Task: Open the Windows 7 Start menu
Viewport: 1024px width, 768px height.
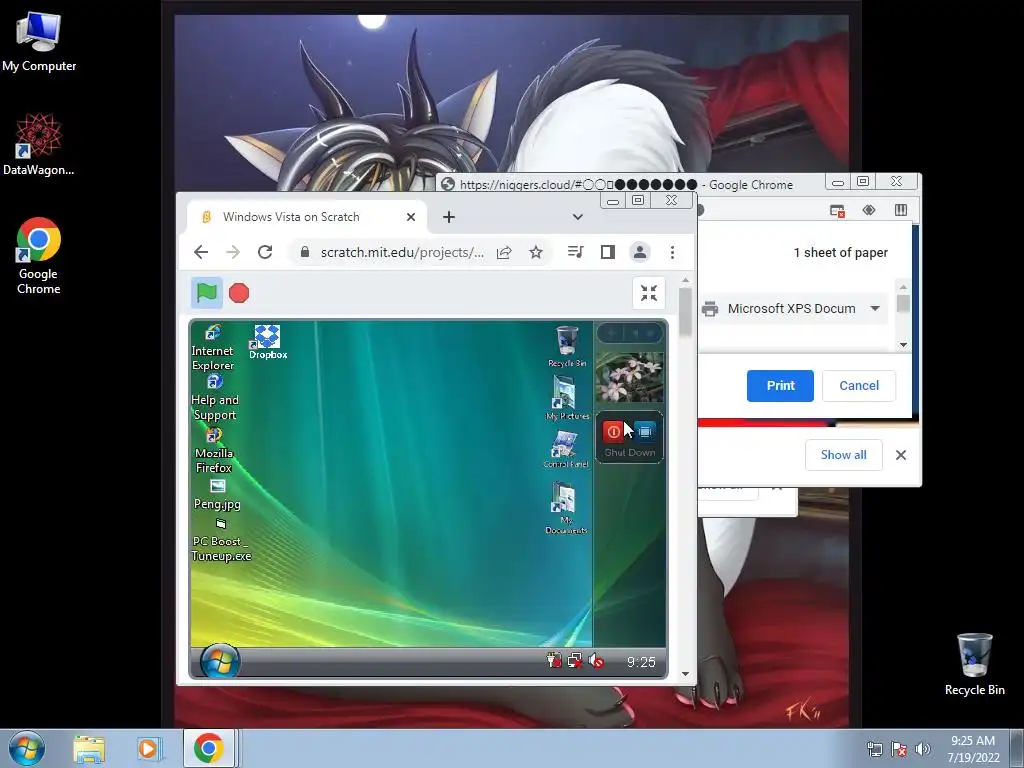Action: pos(27,748)
